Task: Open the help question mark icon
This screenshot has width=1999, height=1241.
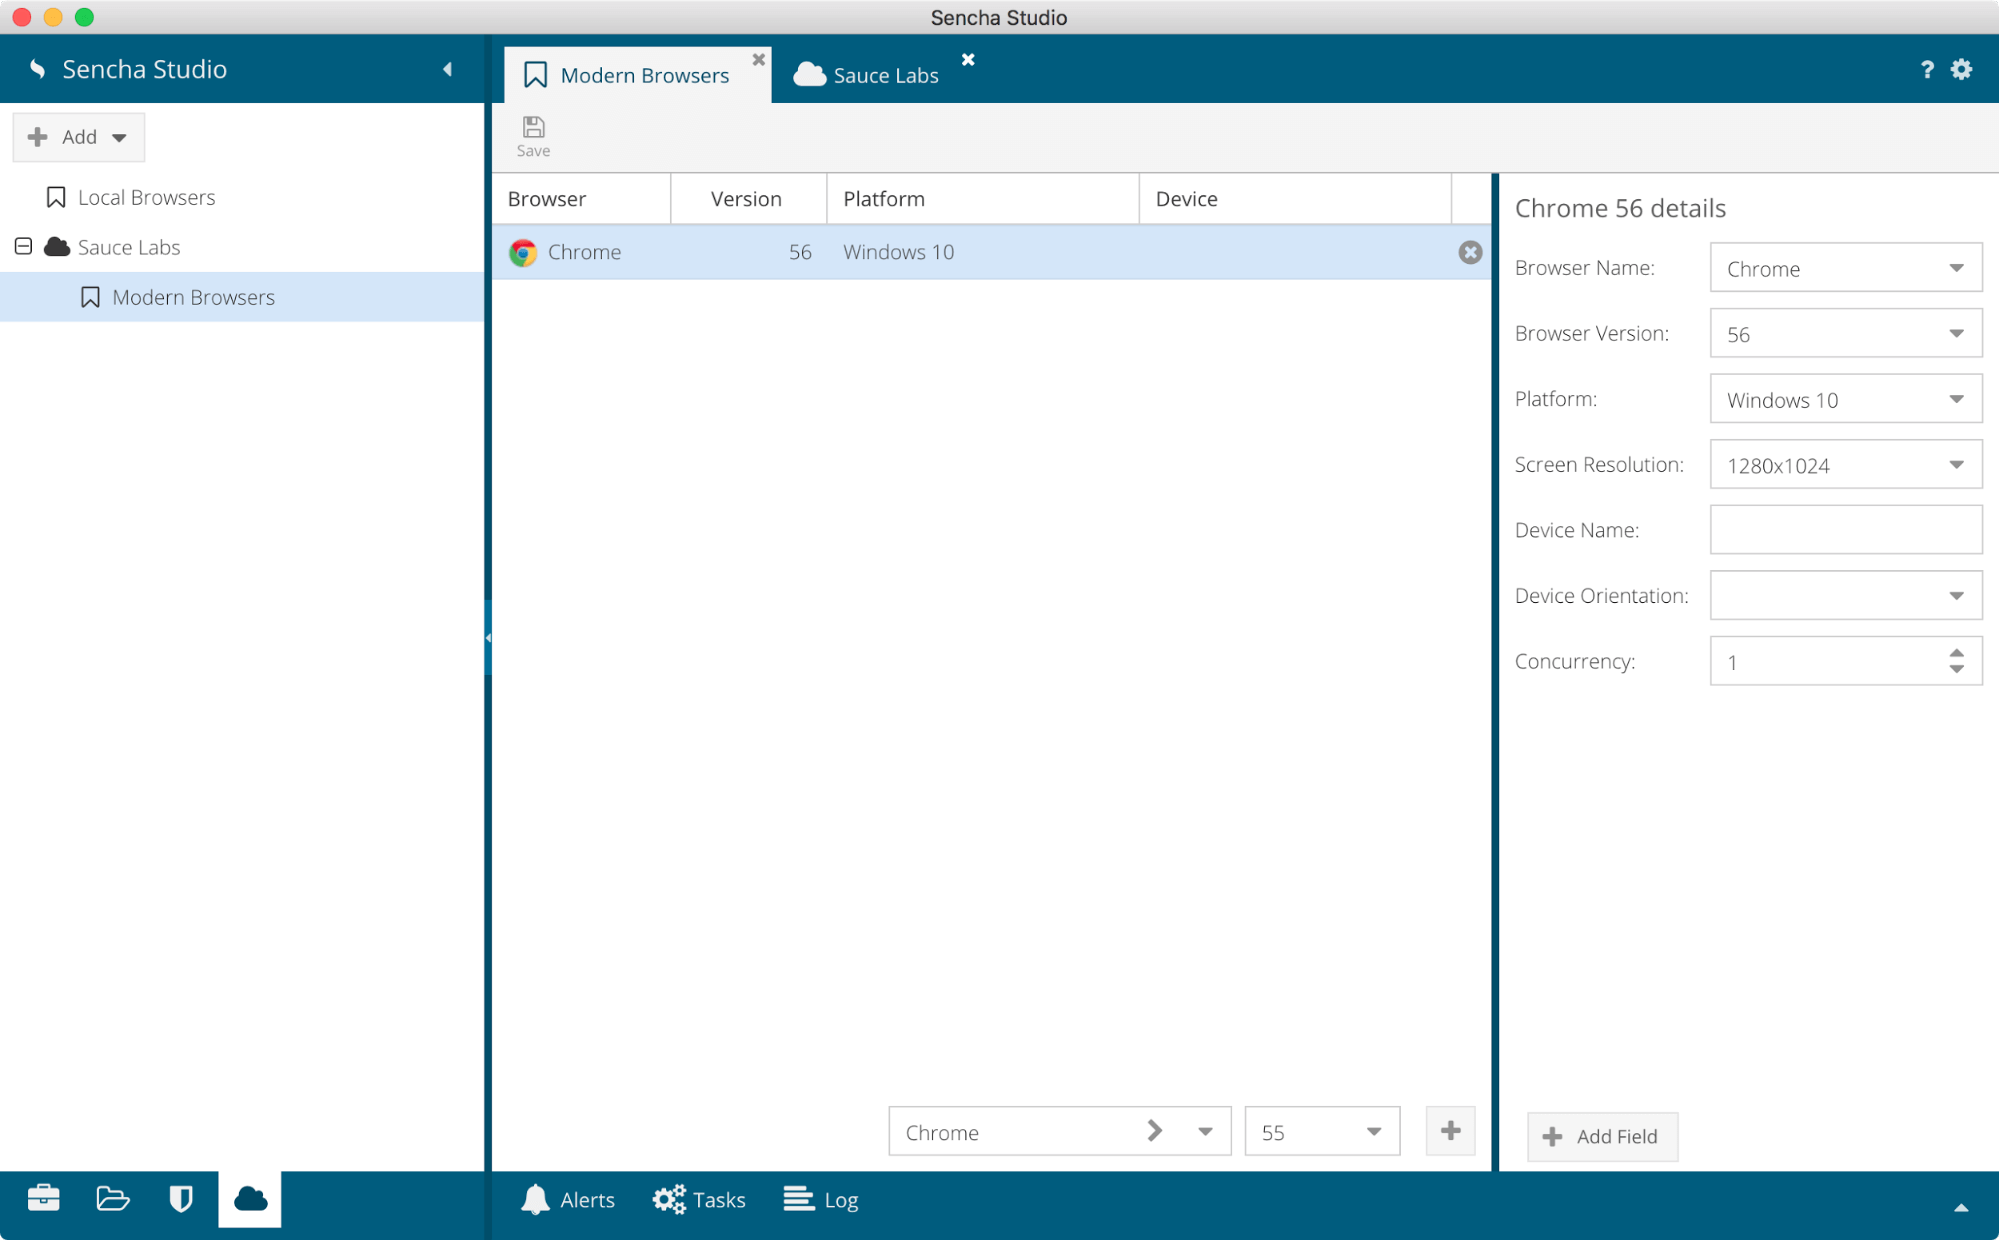Action: pos(1927,69)
